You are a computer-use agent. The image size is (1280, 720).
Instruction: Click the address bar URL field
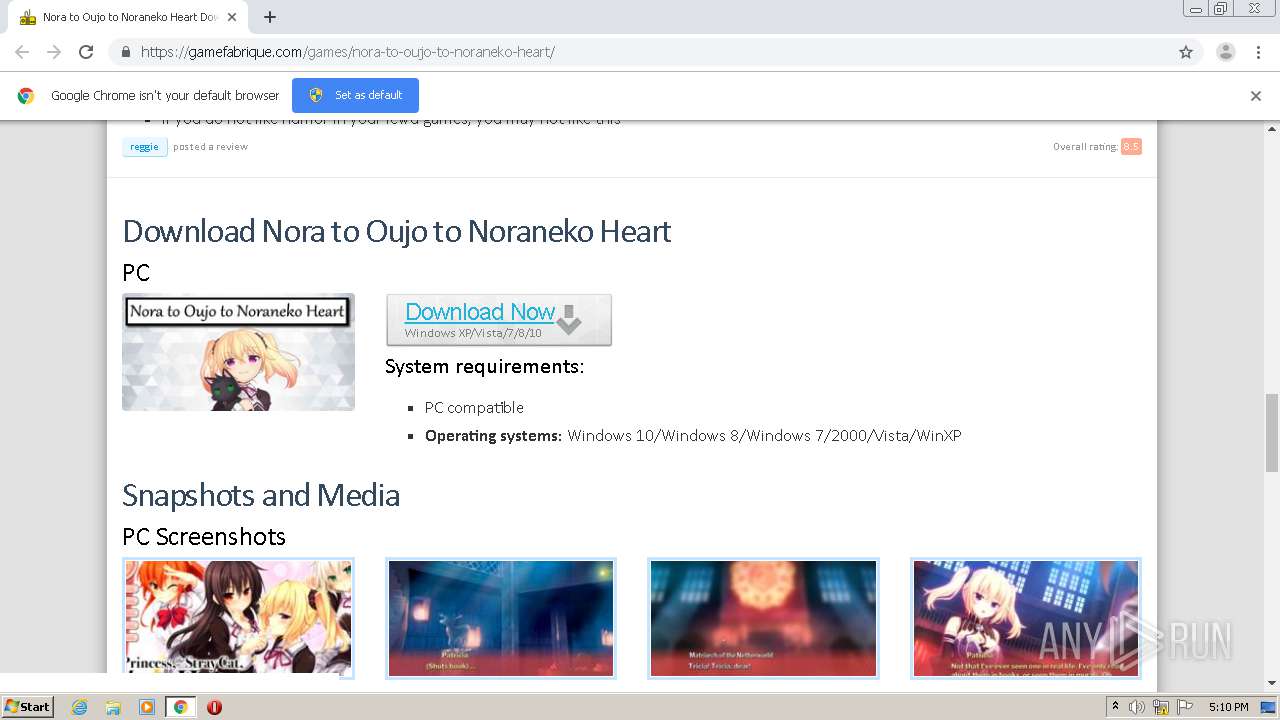655,52
